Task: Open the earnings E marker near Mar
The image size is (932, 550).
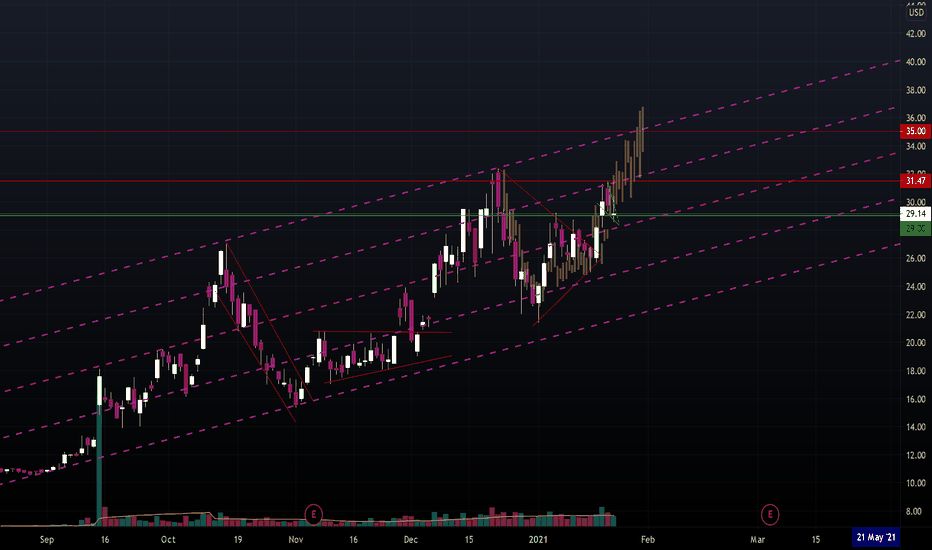Action: tap(770, 514)
